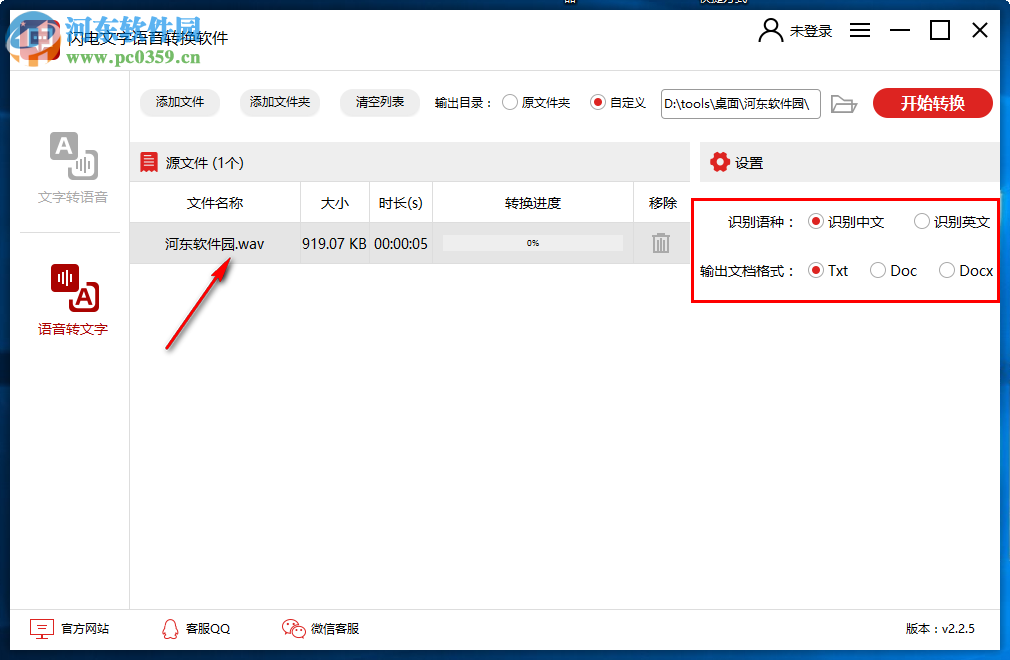Click the 0% conversion progress bar
Viewport: 1010px width, 660px height.
[x=532, y=242]
